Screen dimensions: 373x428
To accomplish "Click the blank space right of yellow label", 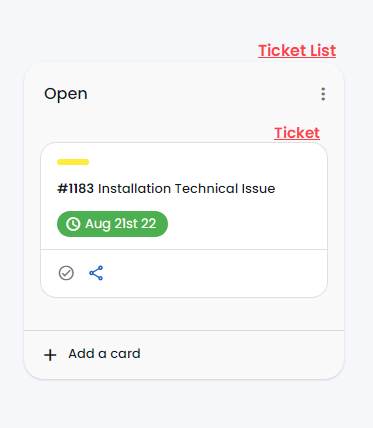I will tap(207, 162).
